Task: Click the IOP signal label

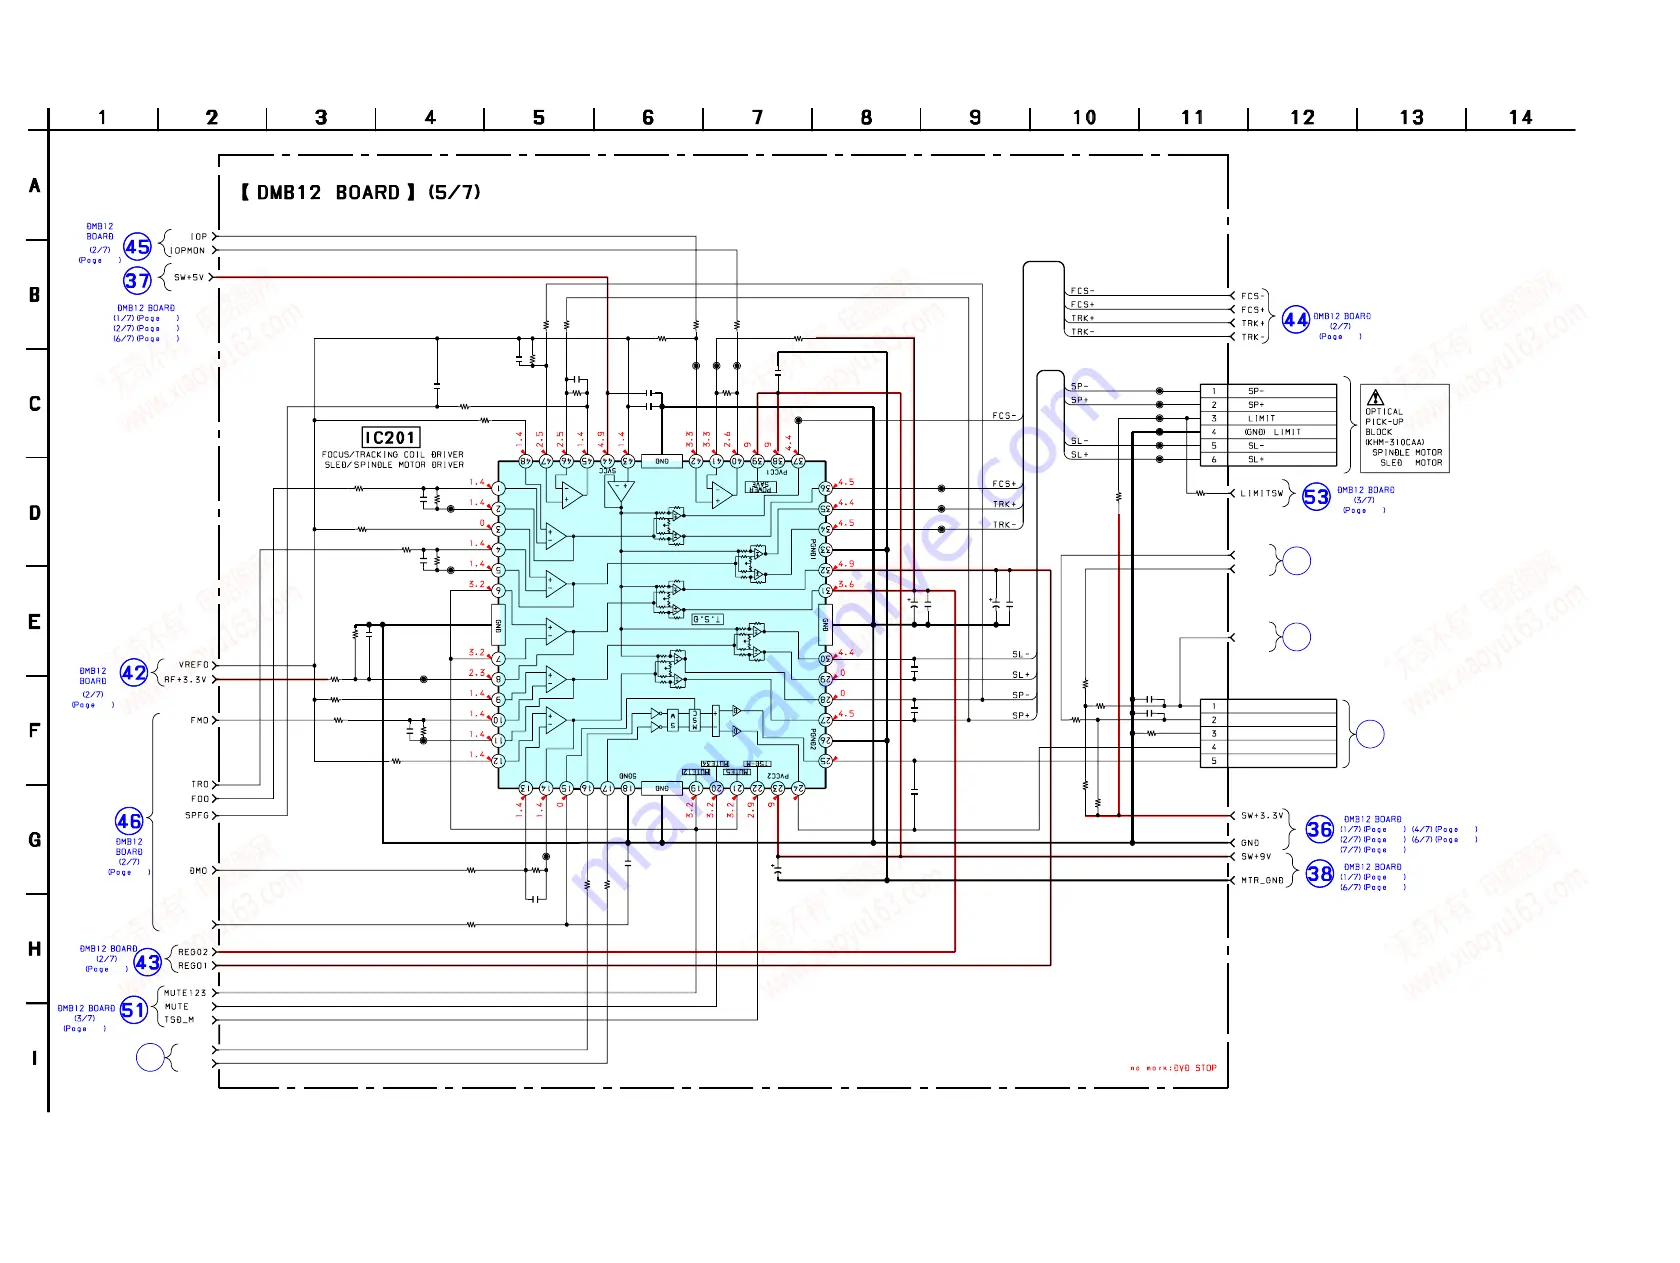Action: (x=199, y=237)
